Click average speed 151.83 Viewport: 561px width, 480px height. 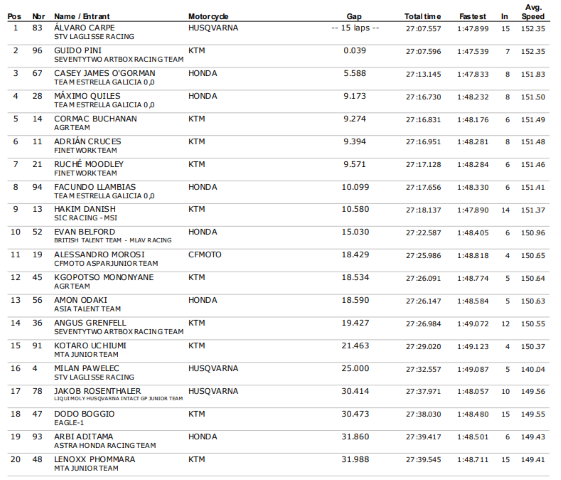[x=533, y=74]
